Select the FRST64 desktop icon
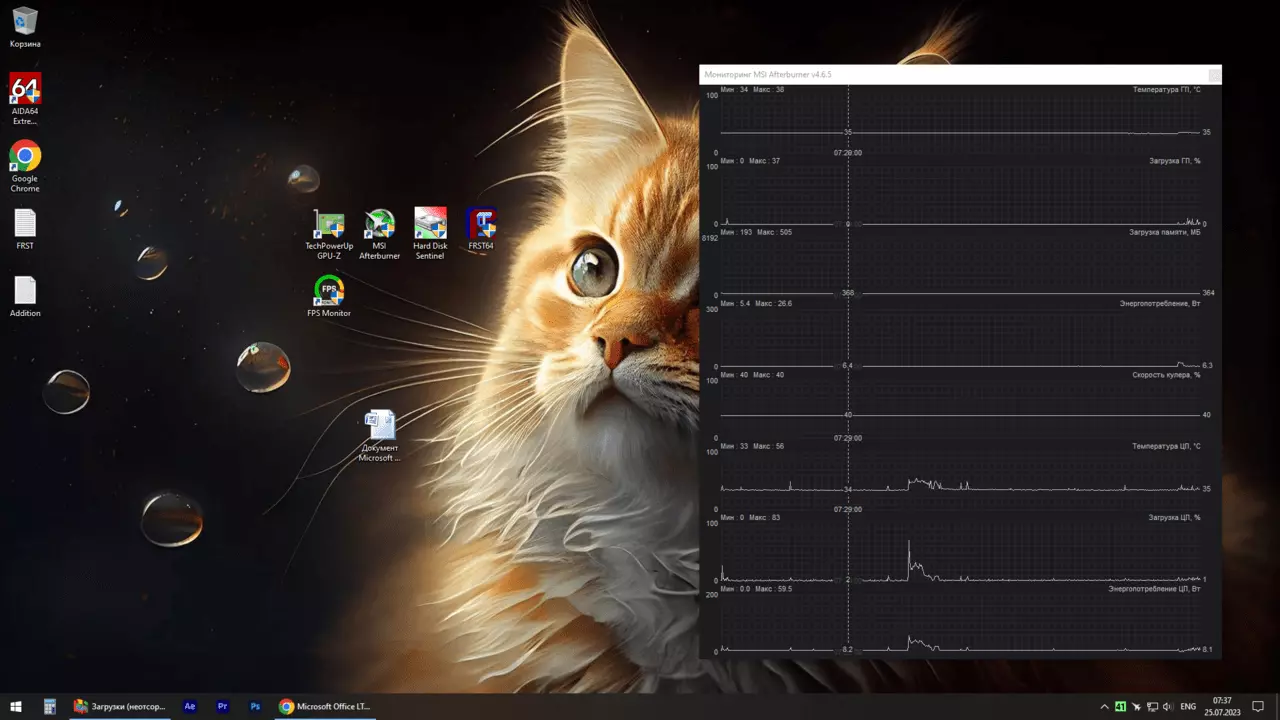 pyautogui.click(x=481, y=229)
